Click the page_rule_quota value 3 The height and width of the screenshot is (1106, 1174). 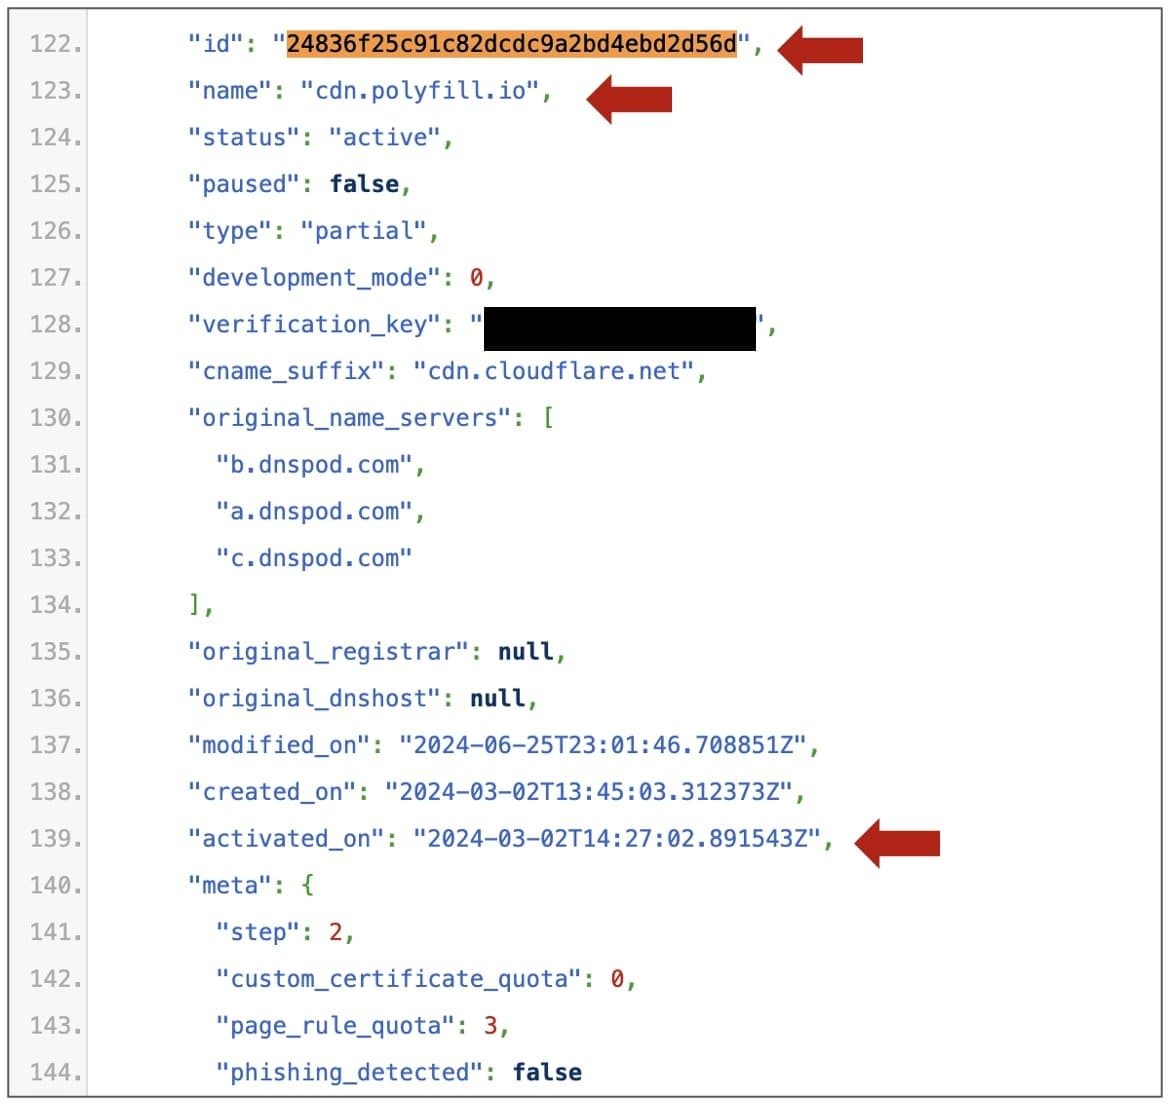[490, 1025]
